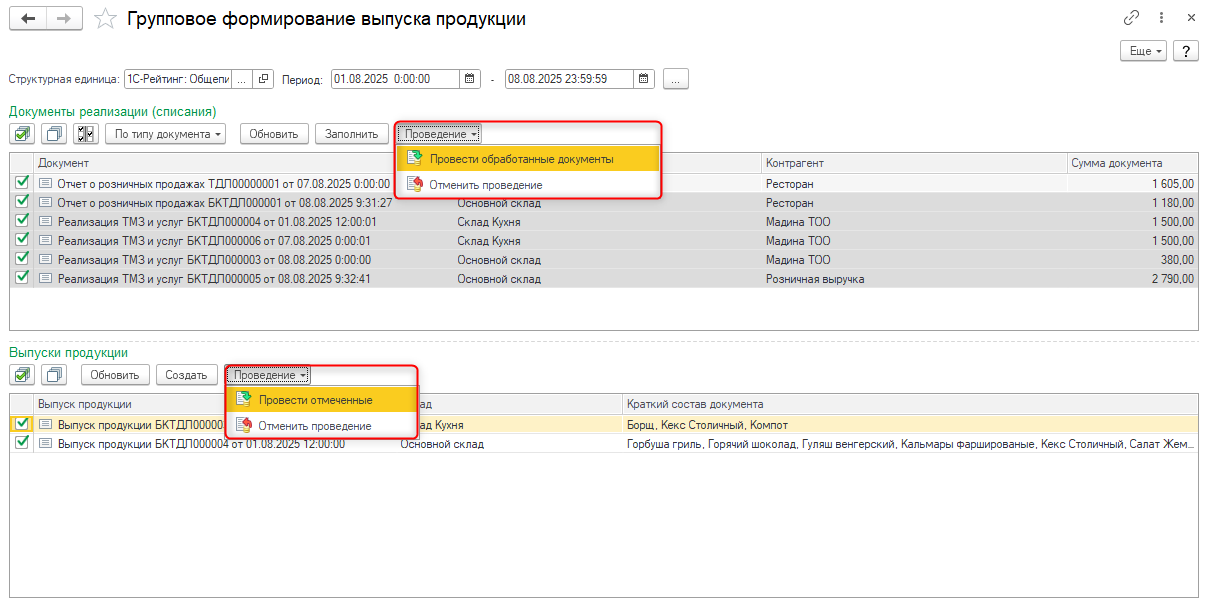
Task: Open the vertical dots menu in the title bar
Action: coord(1162,18)
